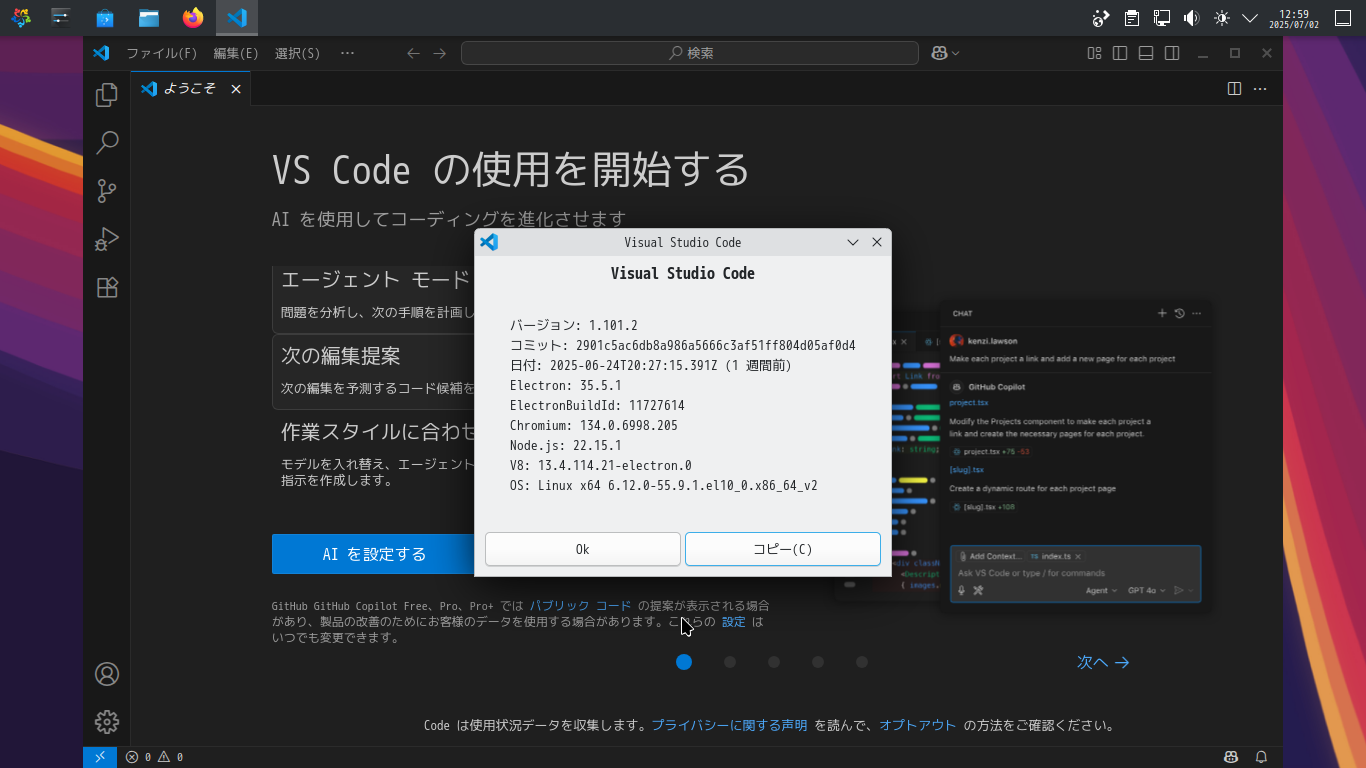Toggle the bottom panel
This screenshot has height=768, width=1366.
[x=1146, y=53]
